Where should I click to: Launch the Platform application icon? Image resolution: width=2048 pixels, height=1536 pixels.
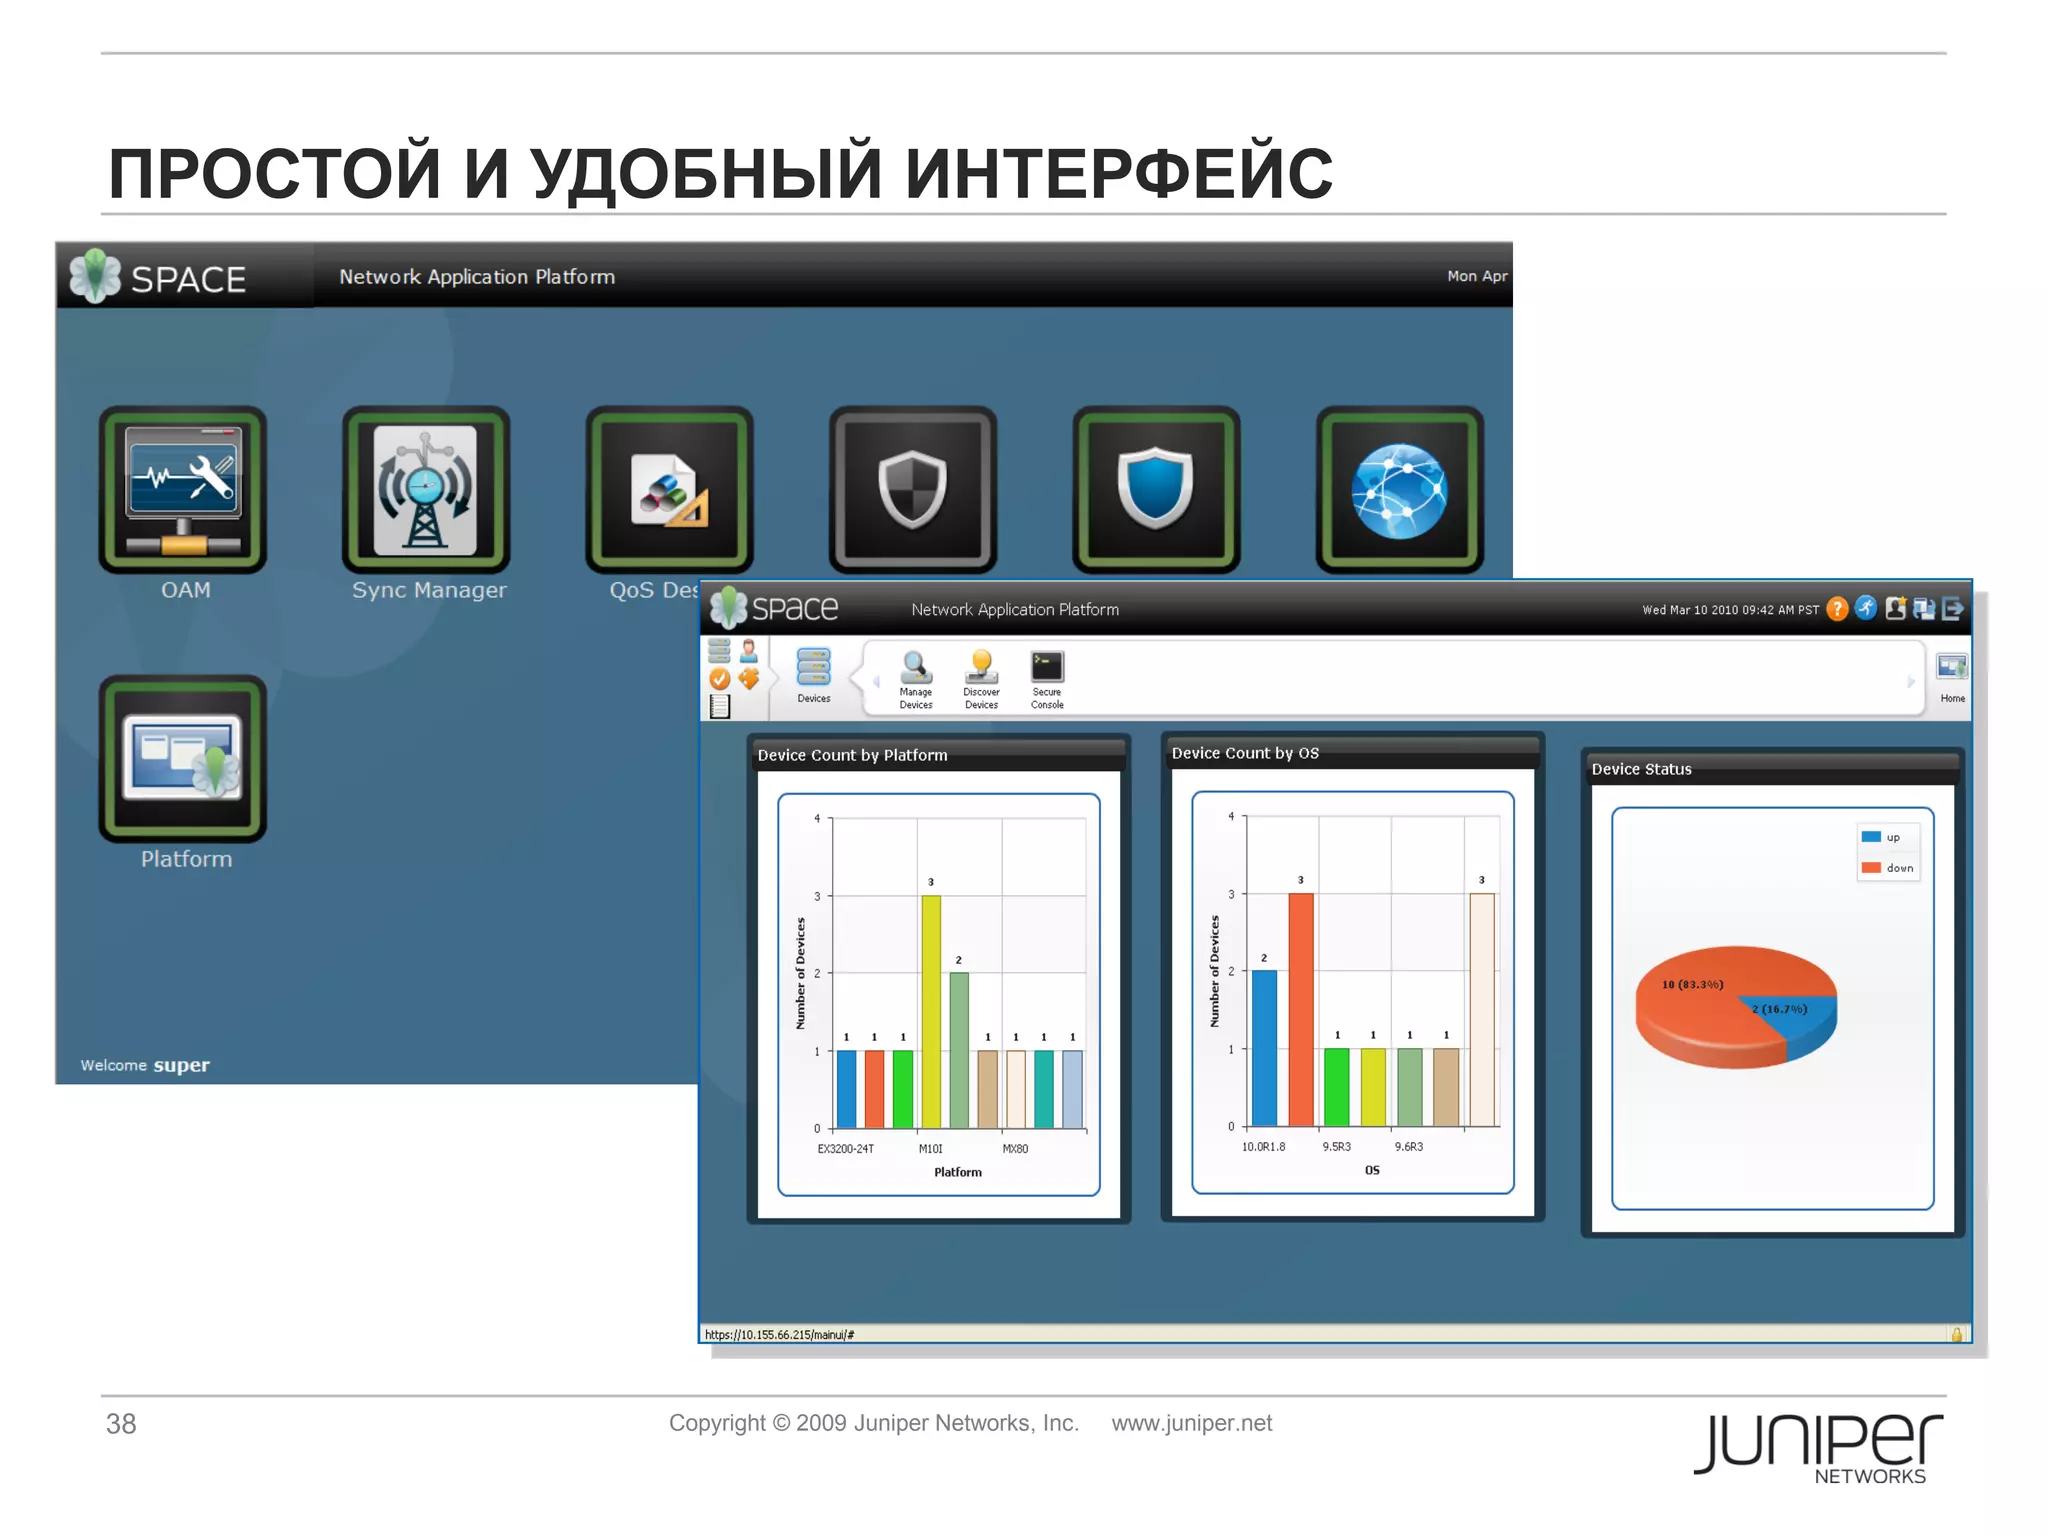(183, 758)
